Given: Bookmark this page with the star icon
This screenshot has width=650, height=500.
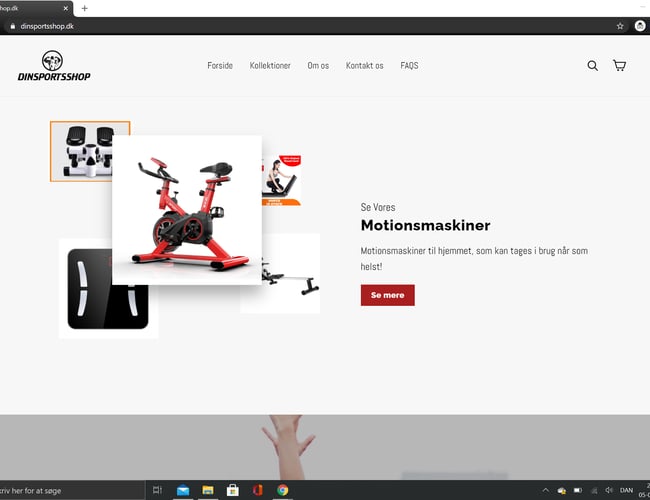Looking at the screenshot, I should pyautogui.click(x=620, y=26).
